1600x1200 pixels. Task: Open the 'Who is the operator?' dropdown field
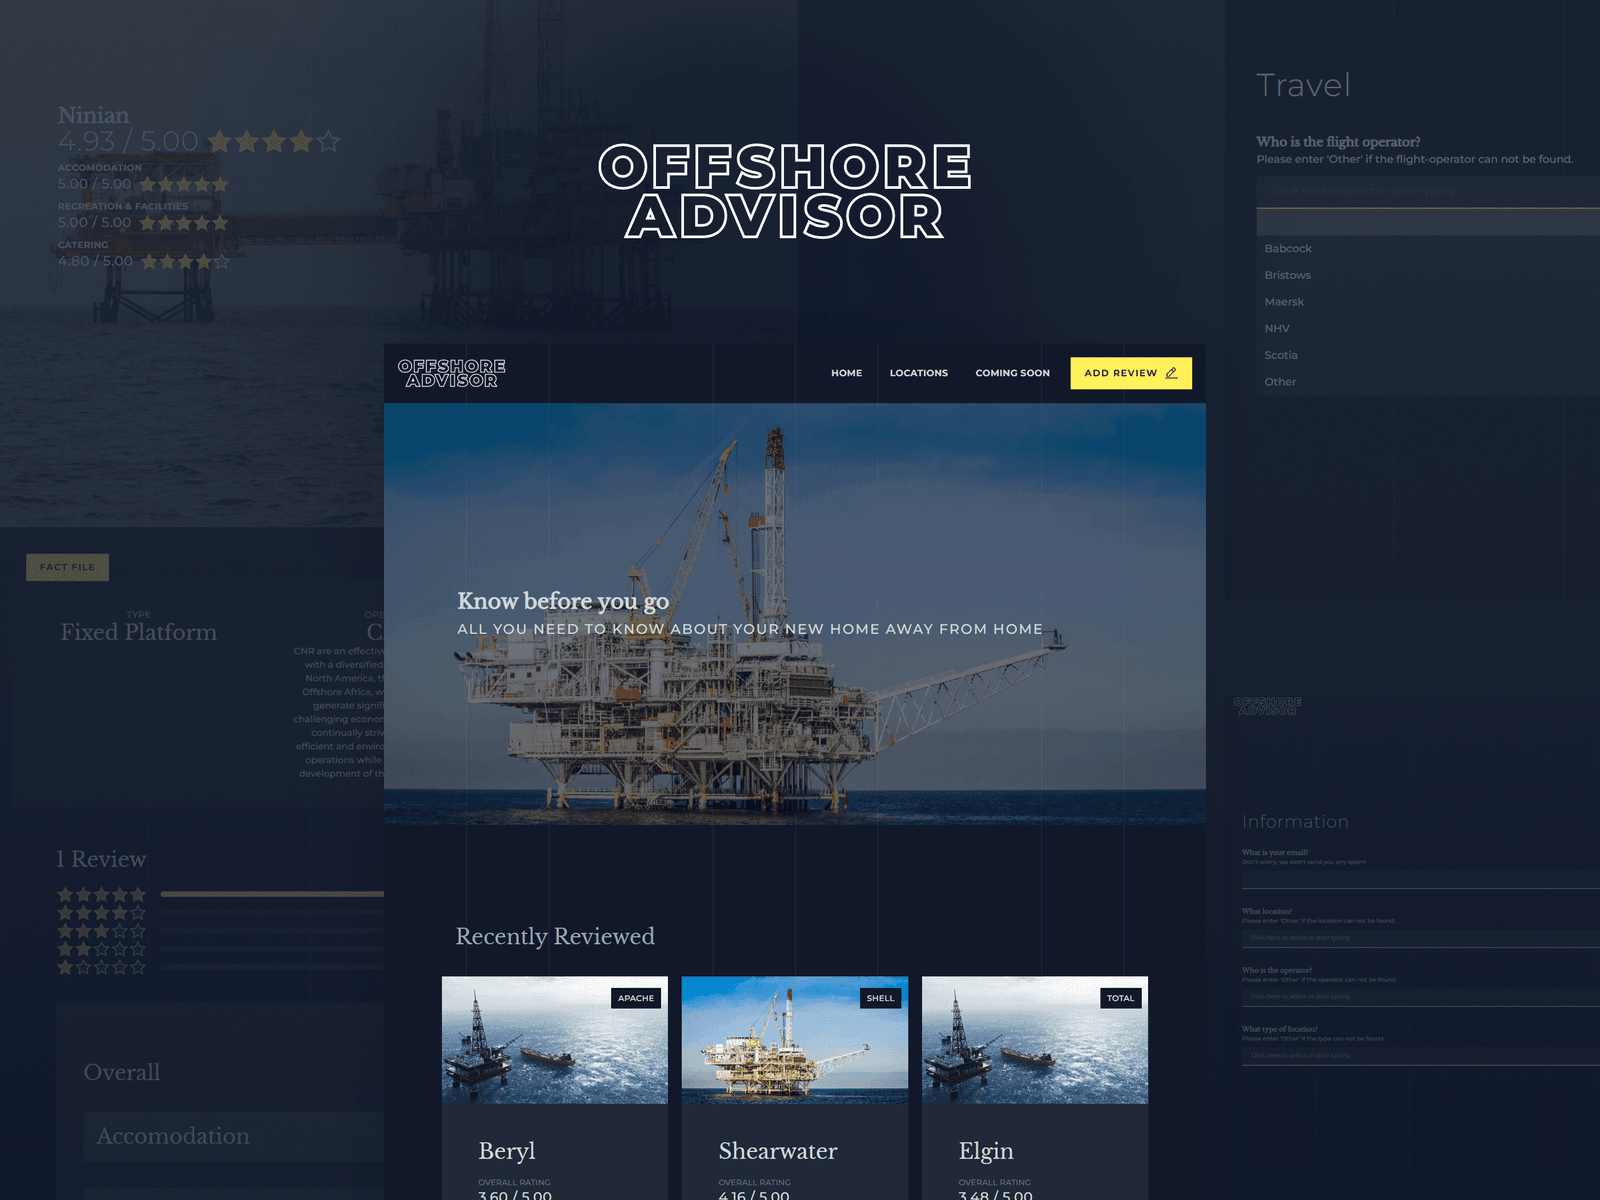(x=1421, y=997)
